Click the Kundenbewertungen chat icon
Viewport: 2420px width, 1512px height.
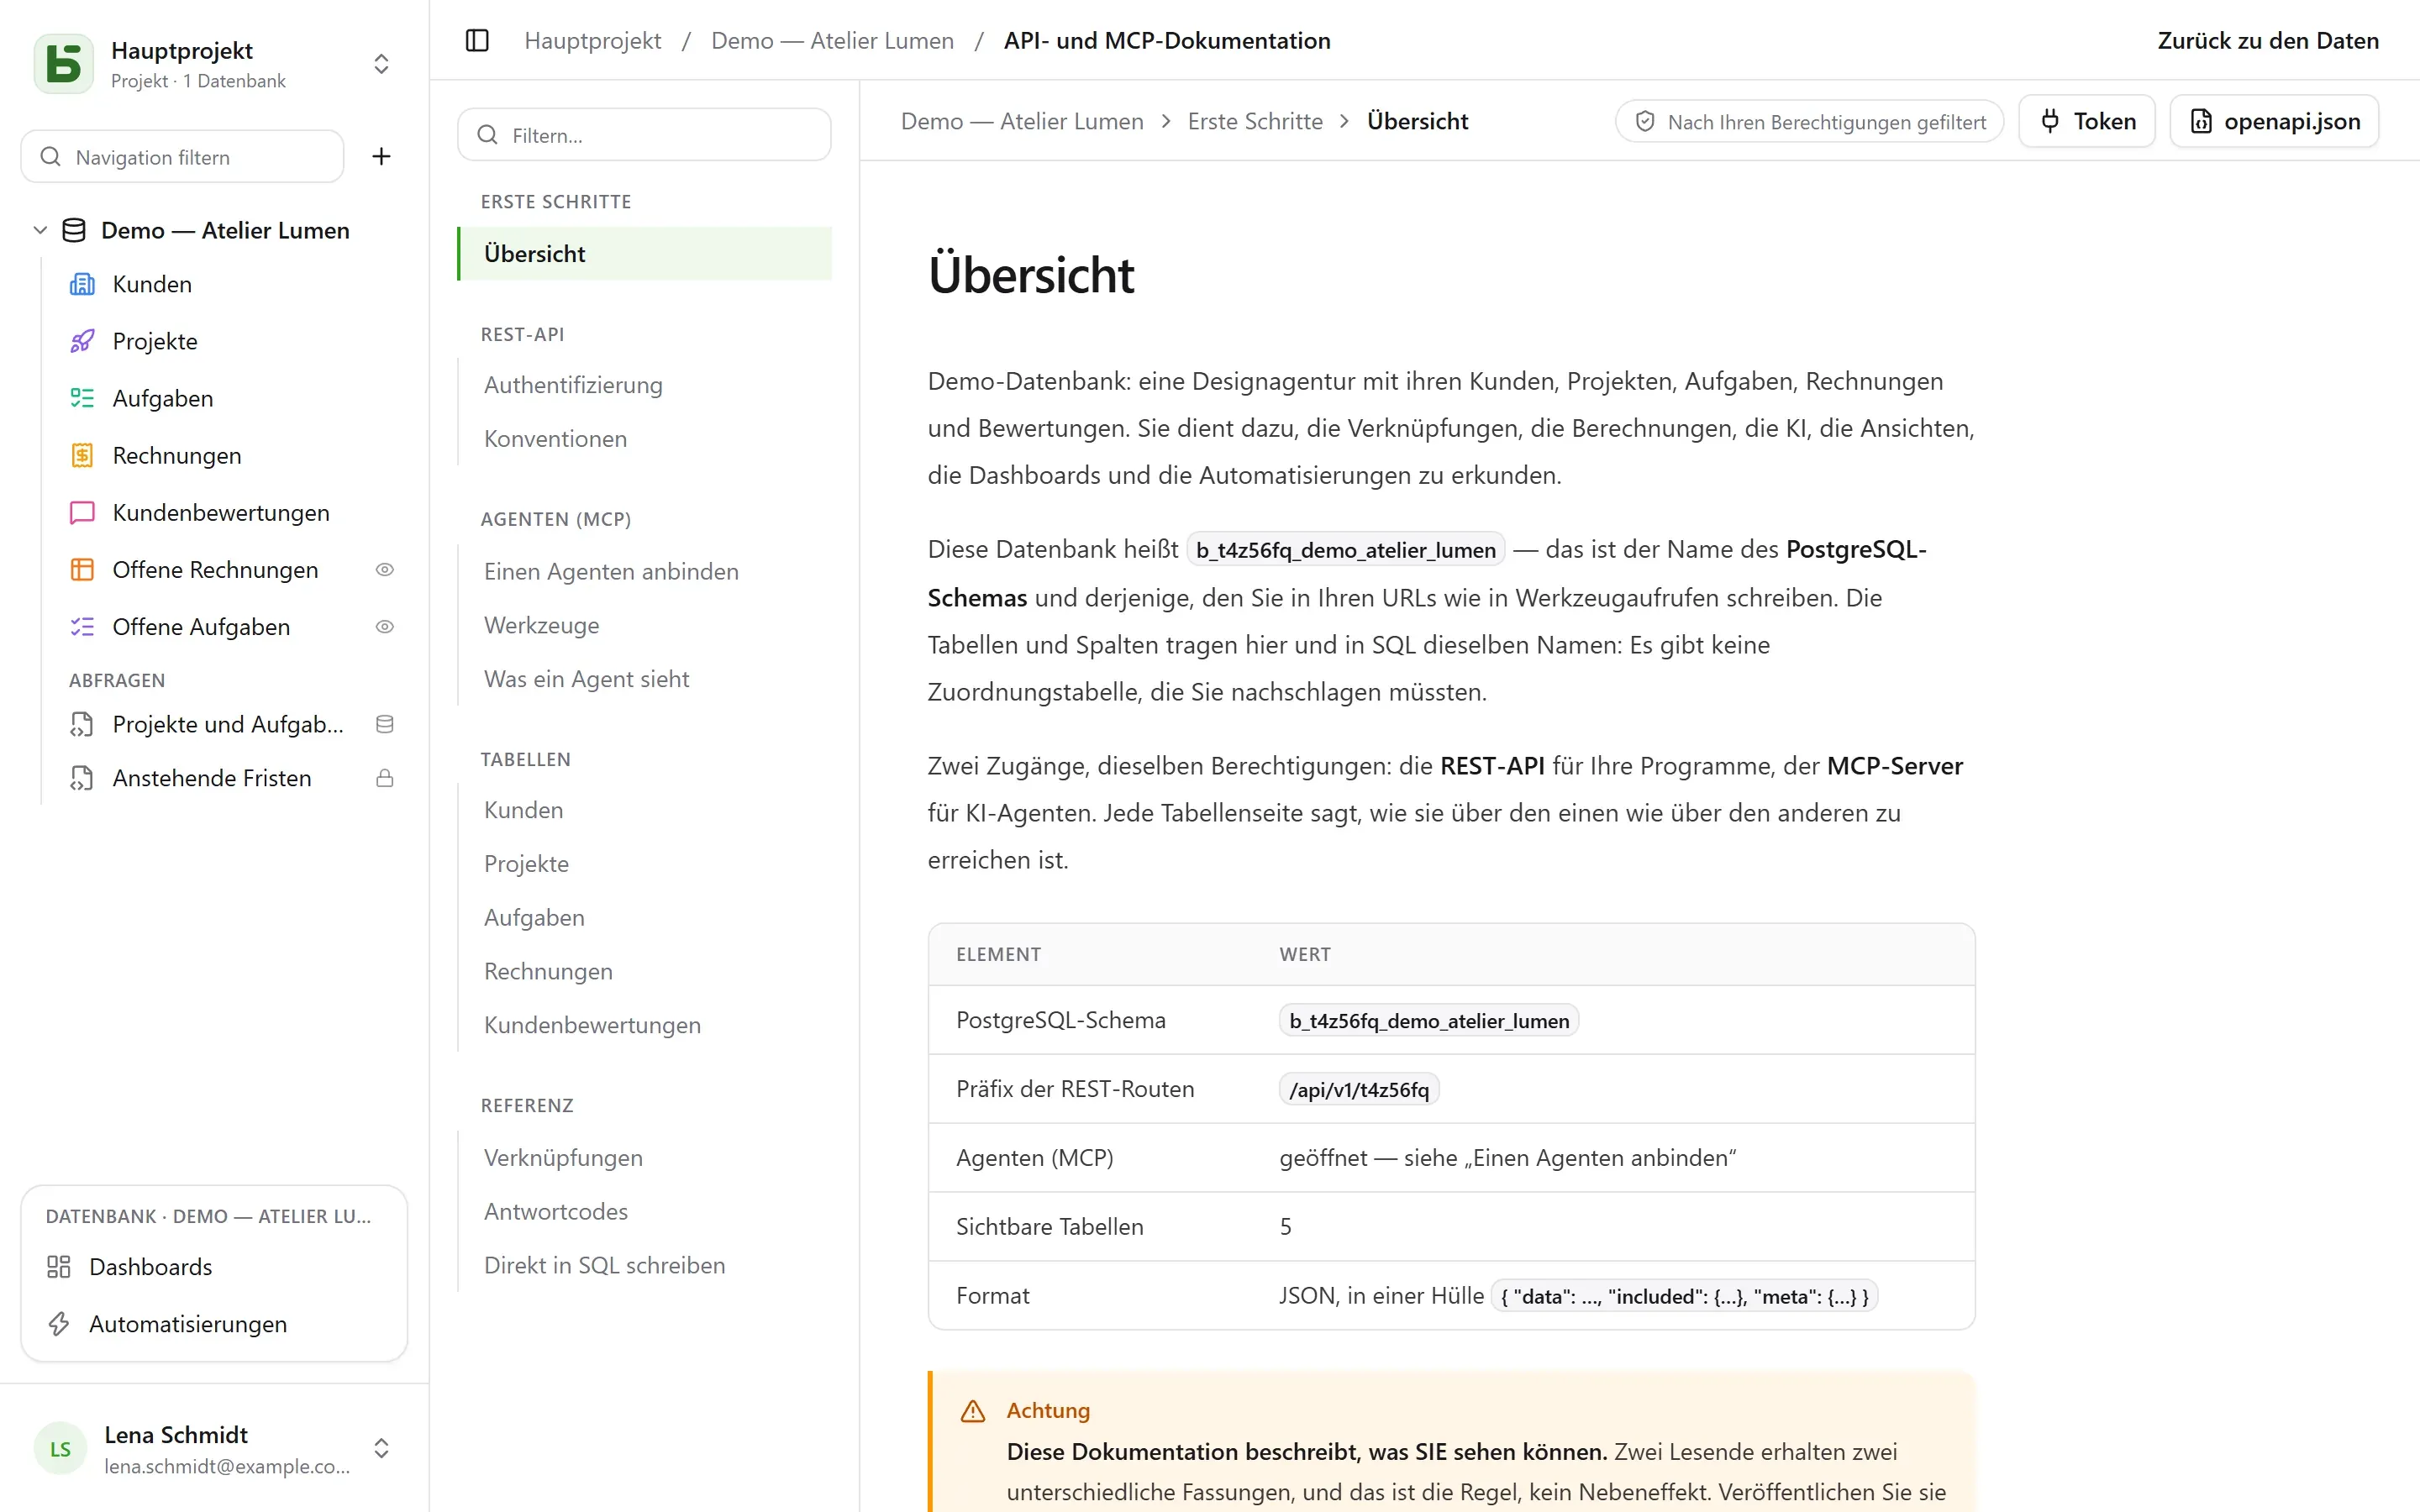pos(82,513)
